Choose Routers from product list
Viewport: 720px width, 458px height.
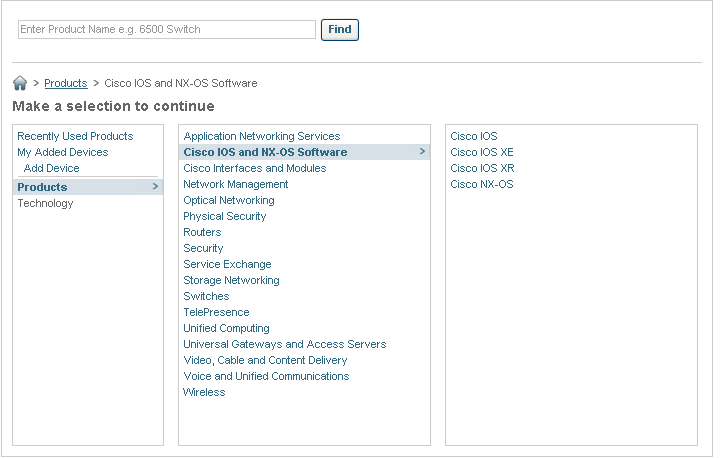pyautogui.click(x=202, y=232)
